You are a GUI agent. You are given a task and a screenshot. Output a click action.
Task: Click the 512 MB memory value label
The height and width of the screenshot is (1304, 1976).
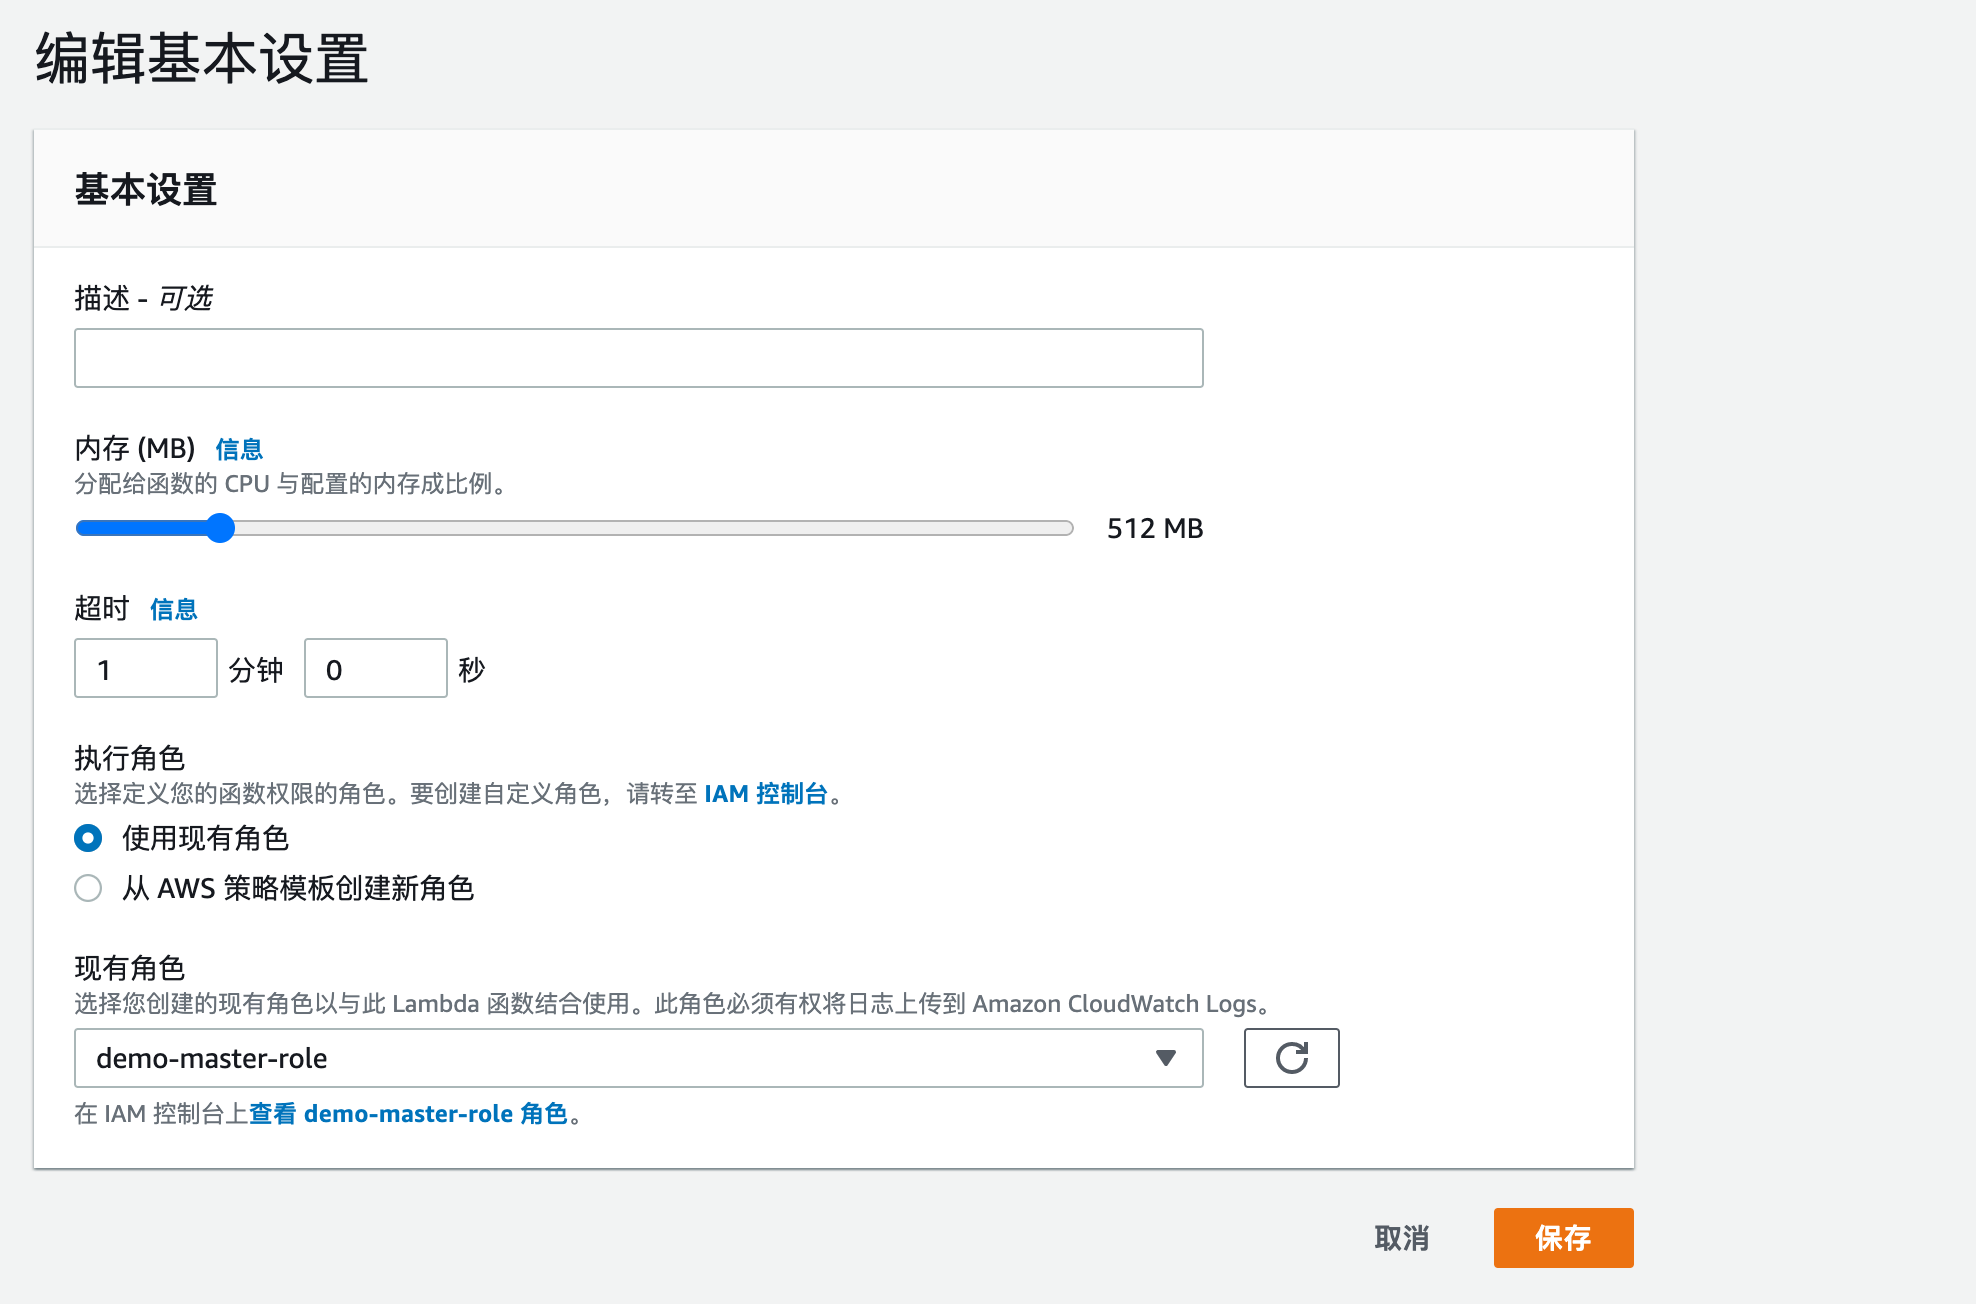point(1155,528)
